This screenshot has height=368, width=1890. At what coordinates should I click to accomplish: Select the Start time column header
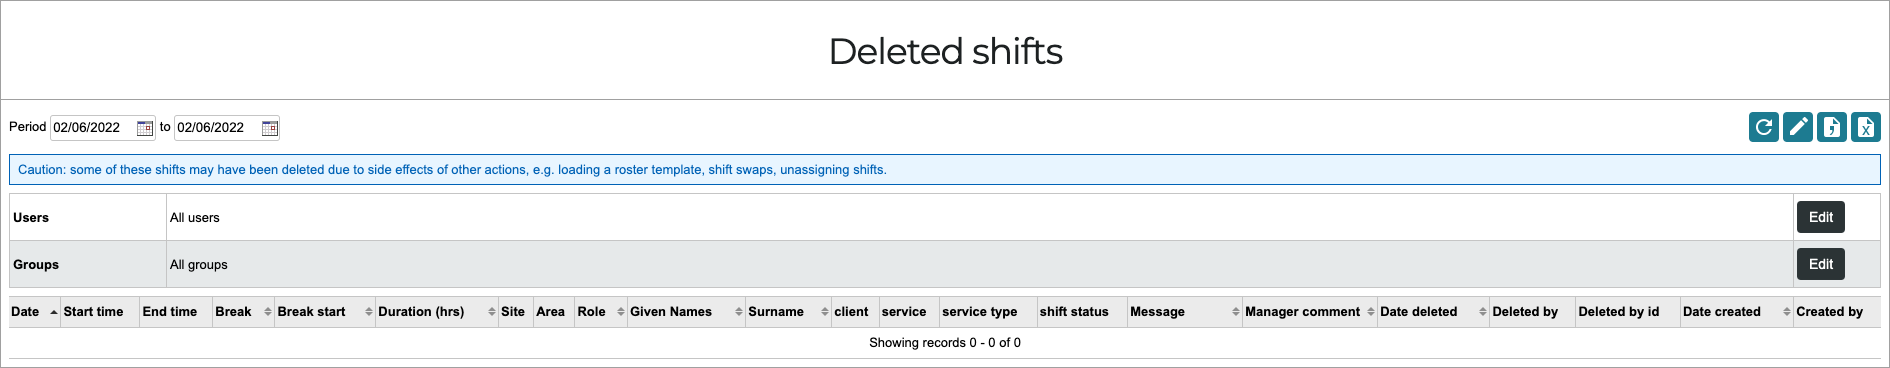point(100,312)
